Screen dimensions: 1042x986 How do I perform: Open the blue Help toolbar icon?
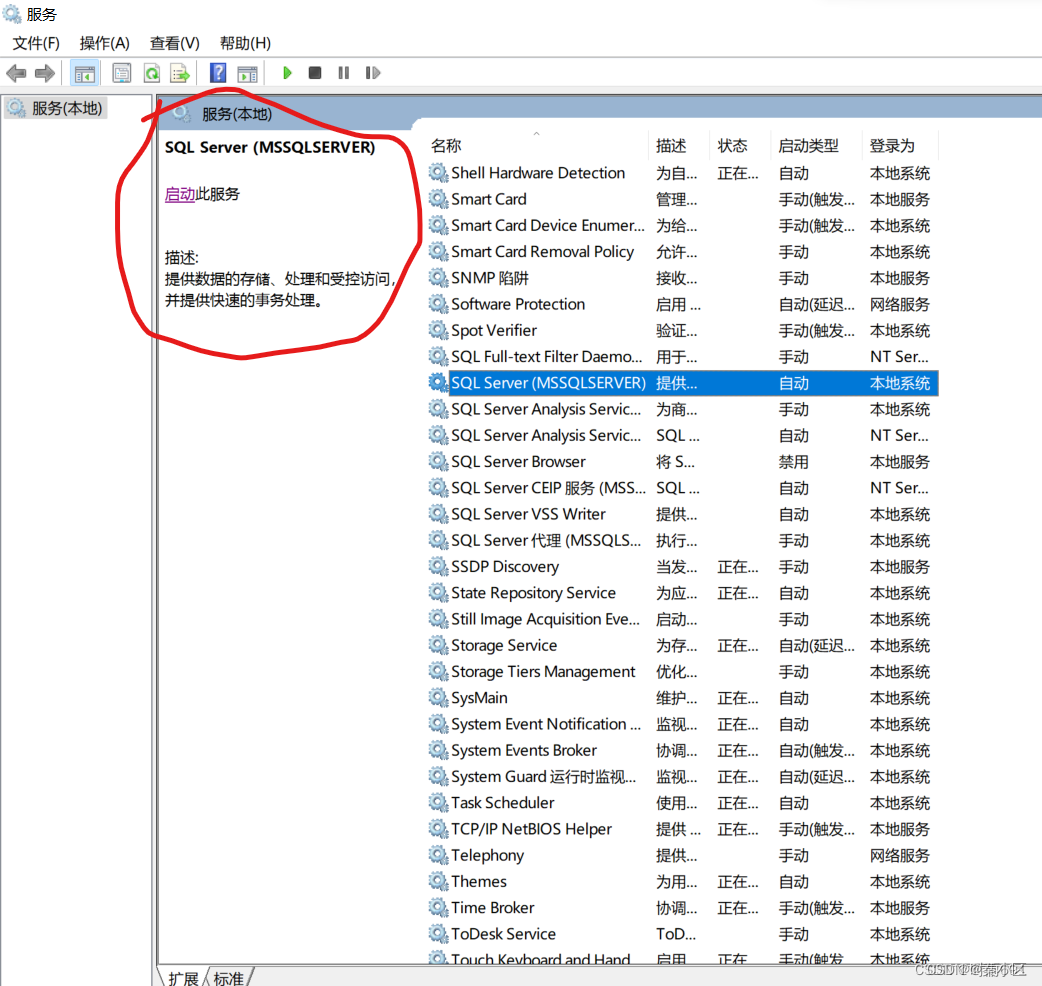(218, 73)
